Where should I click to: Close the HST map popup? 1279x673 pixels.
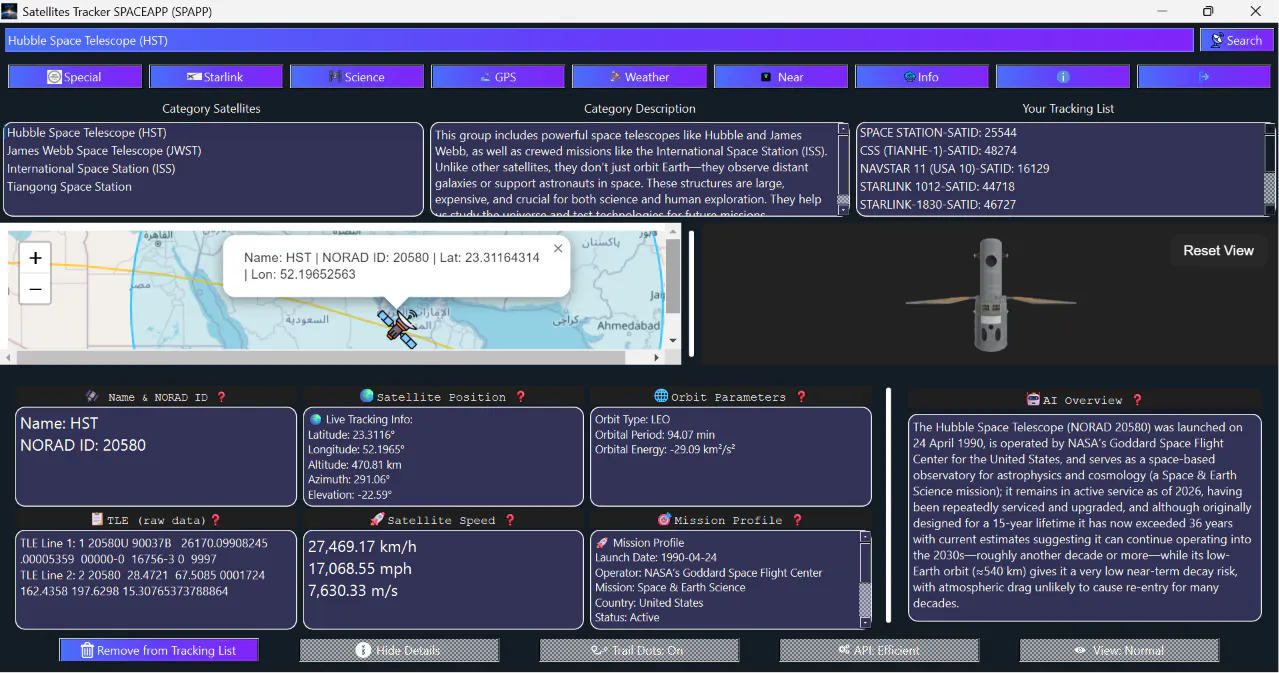coord(558,248)
